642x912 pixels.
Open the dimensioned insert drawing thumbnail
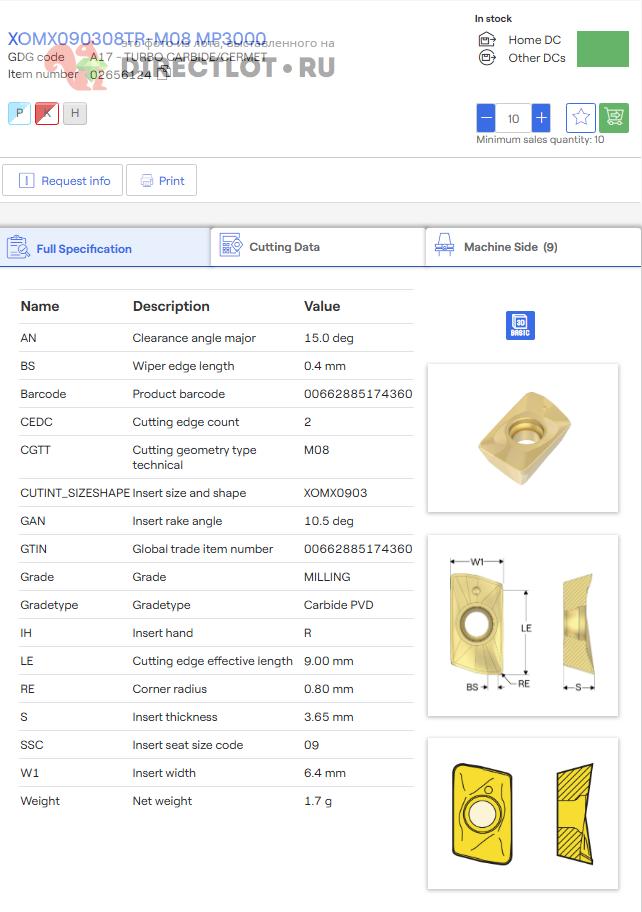click(522, 625)
